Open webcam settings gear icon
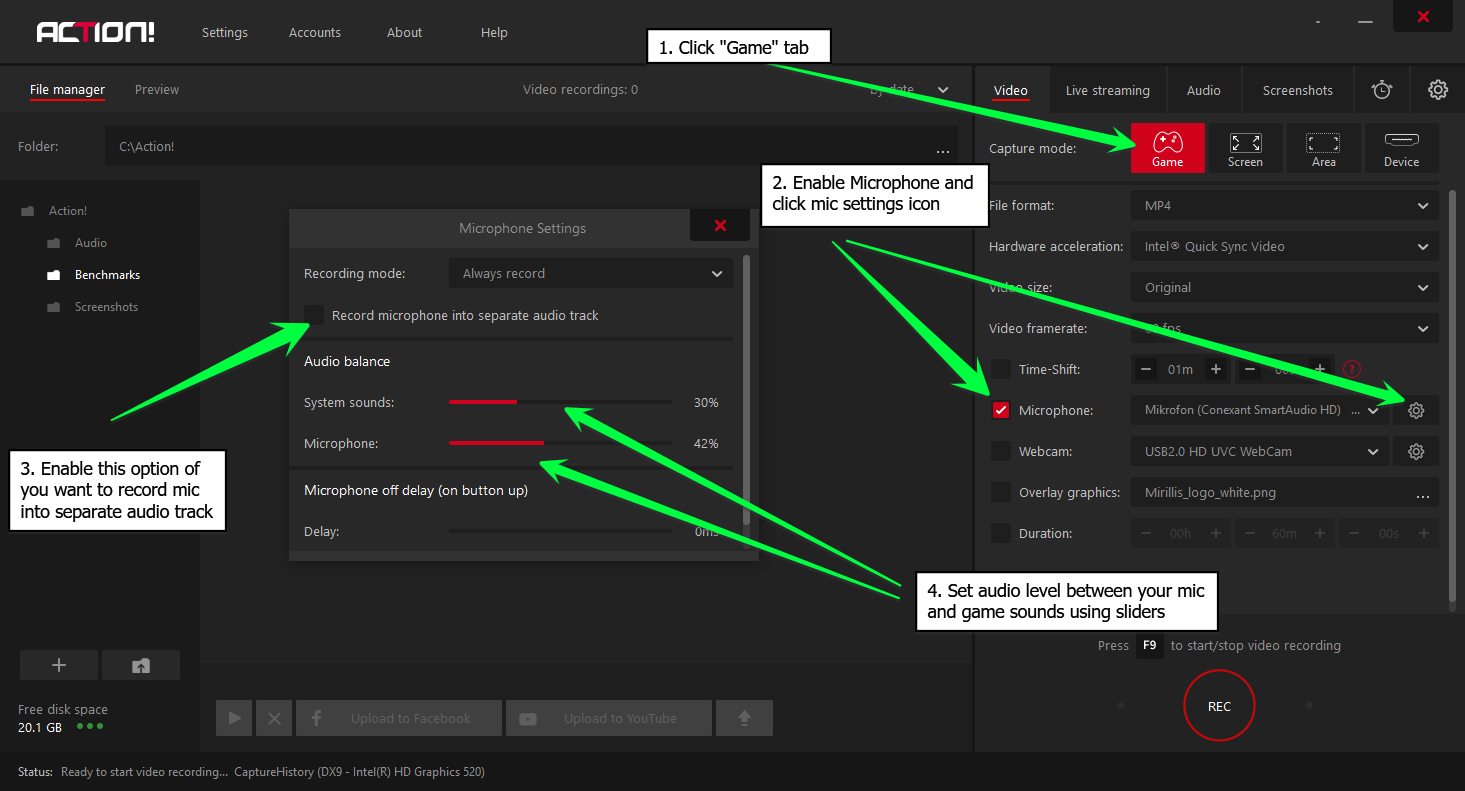The width and height of the screenshot is (1465, 791). tap(1415, 451)
